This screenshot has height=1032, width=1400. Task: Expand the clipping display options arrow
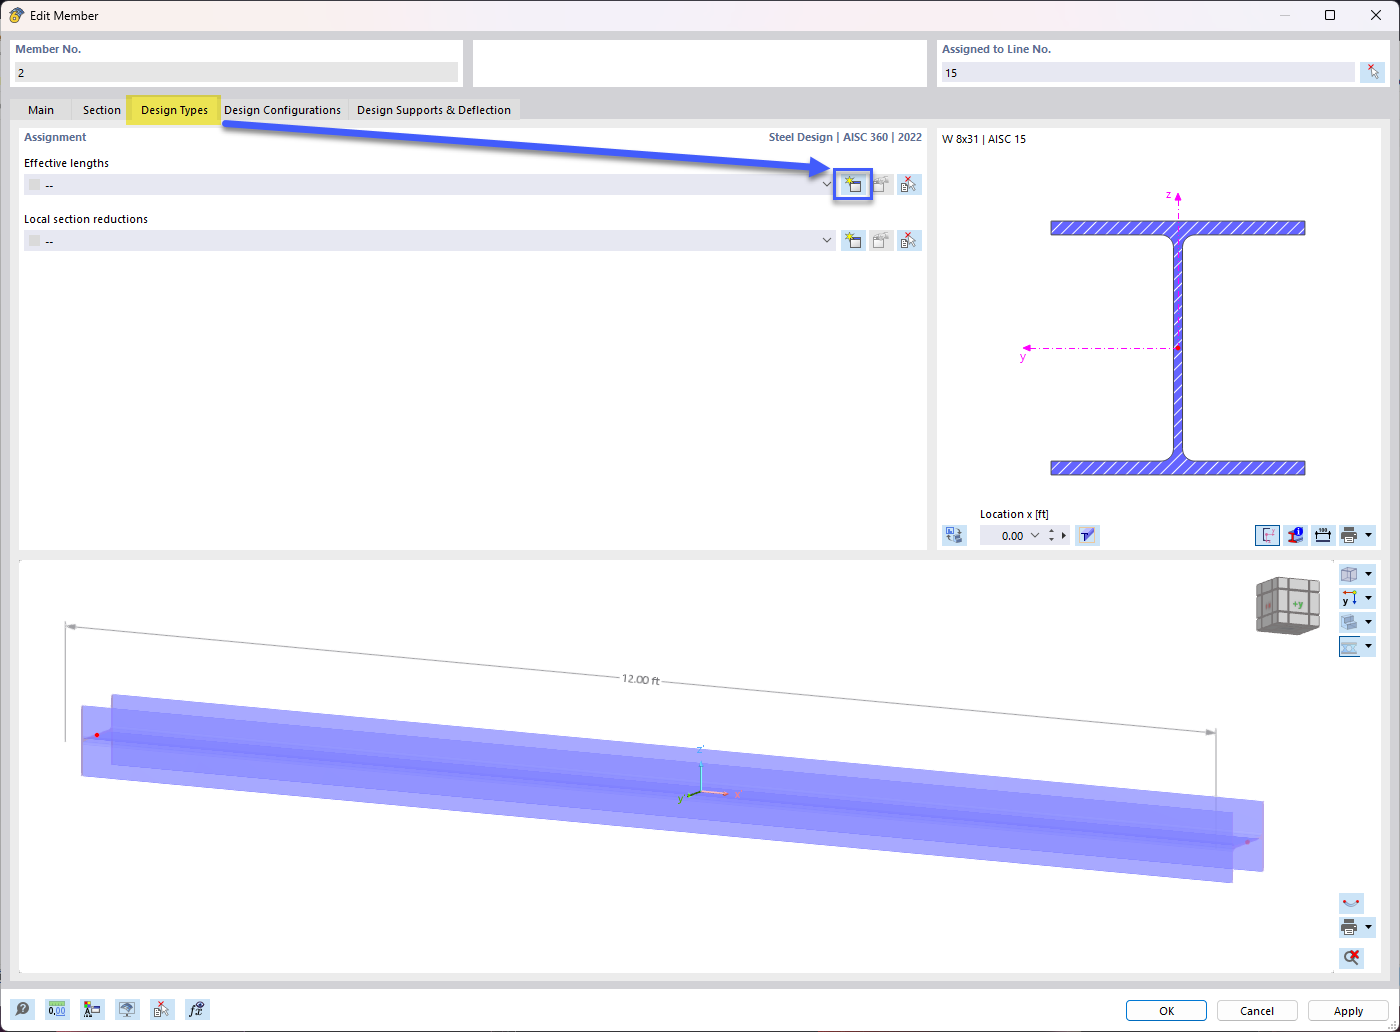tap(1369, 646)
